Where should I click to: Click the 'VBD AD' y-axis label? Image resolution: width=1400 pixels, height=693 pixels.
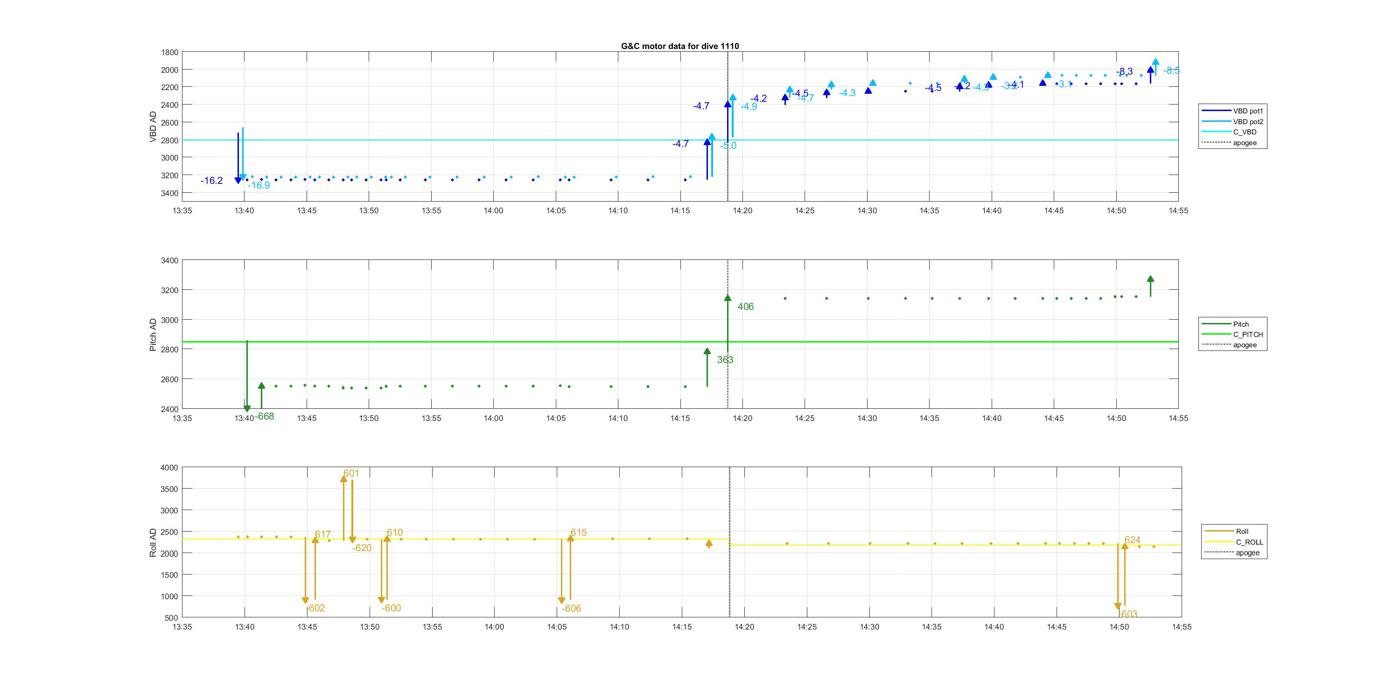[x=154, y=127]
